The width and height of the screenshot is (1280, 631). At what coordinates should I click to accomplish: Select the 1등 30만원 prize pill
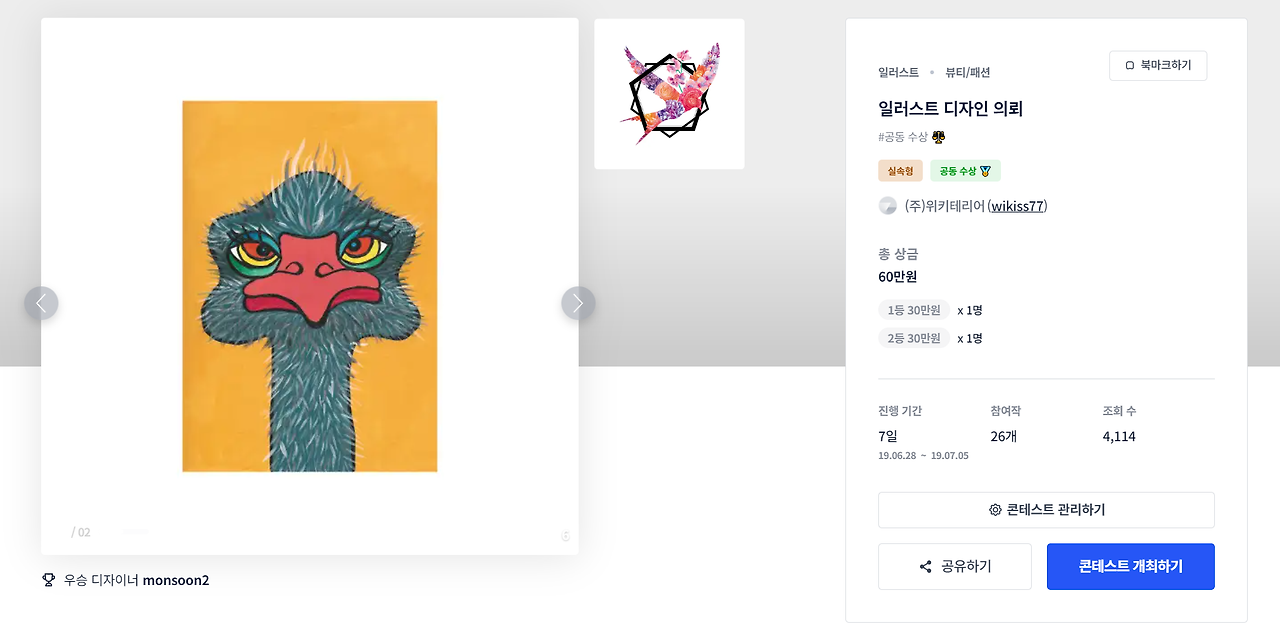pyautogui.click(x=914, y=310)
